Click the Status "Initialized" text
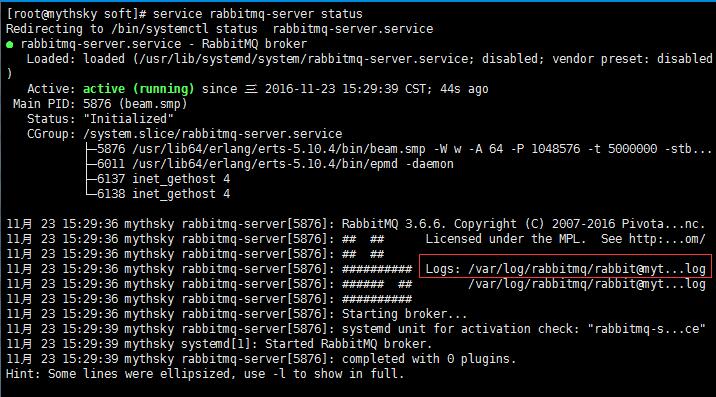The image size is (716, 397). (128, 119)
